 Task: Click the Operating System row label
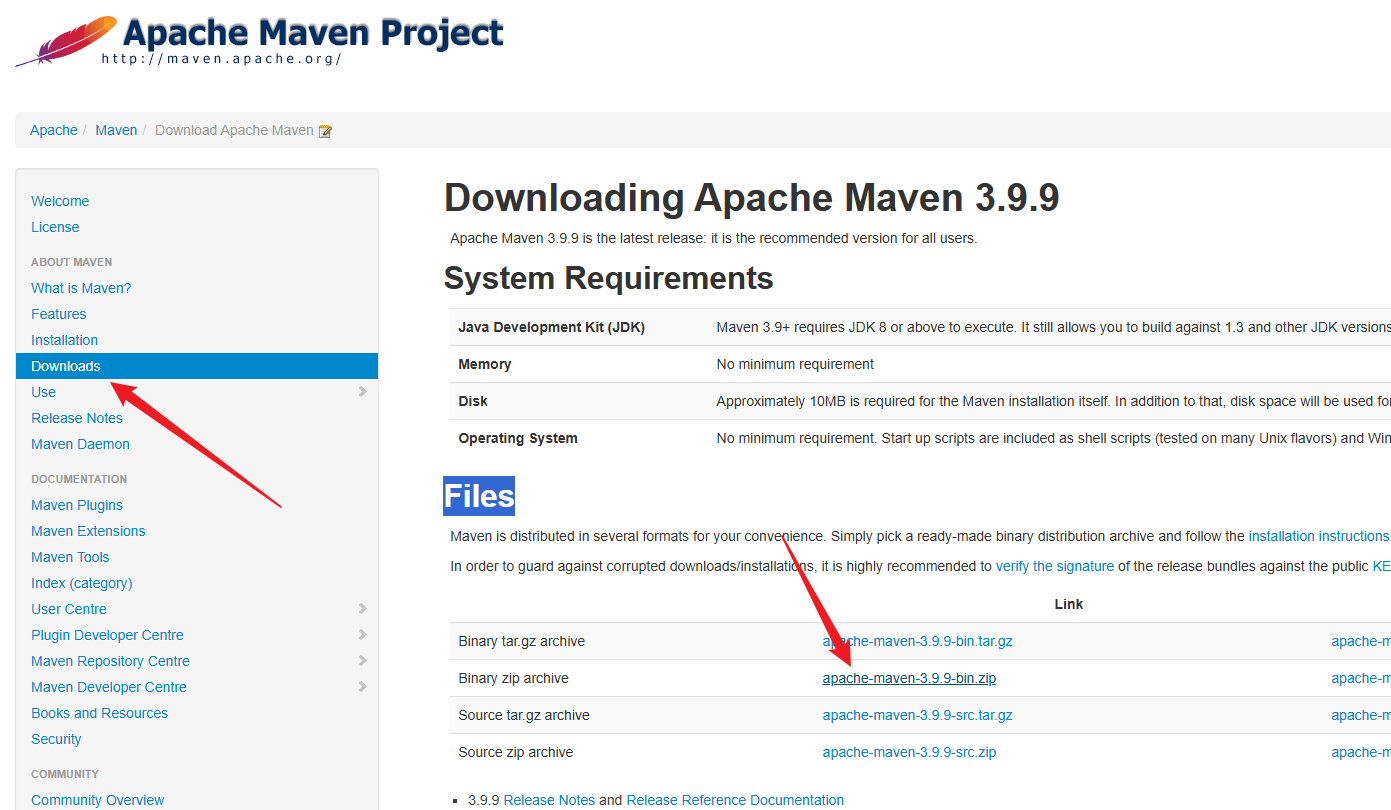coord(518,438)
